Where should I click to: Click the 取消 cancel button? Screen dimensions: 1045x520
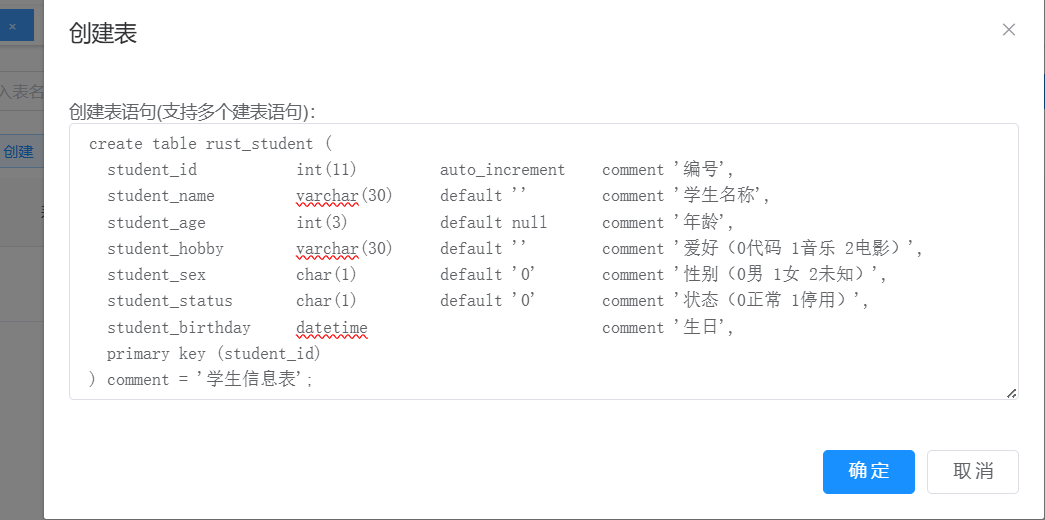pos(972,471)
